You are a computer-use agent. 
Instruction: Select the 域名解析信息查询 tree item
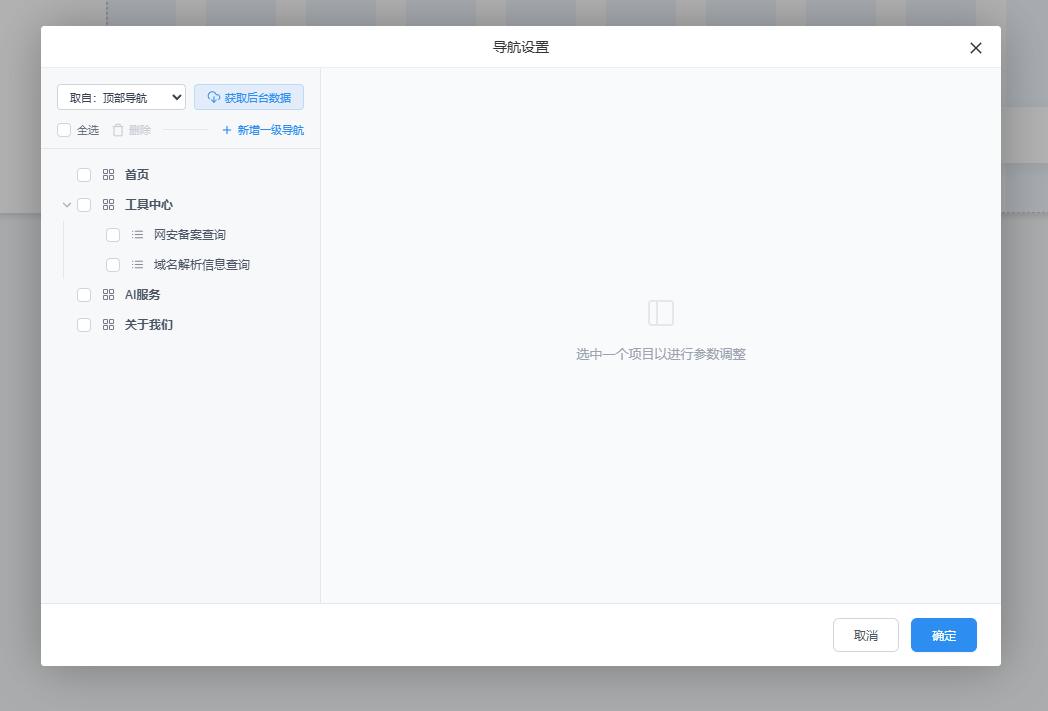coord(201,265)
